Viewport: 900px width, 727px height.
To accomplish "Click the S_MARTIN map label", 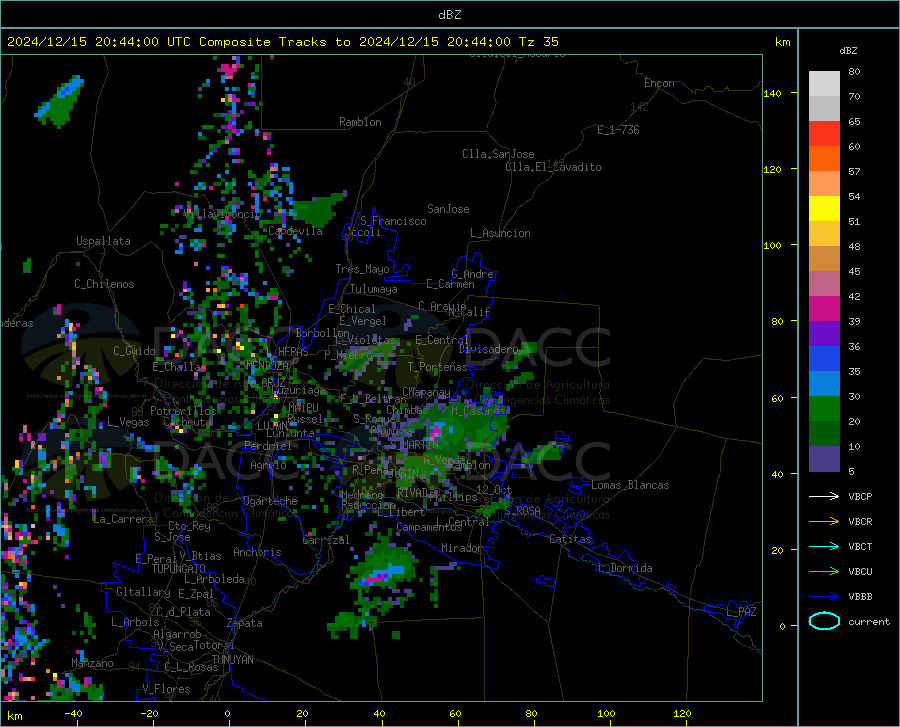I will coord(414,445).
